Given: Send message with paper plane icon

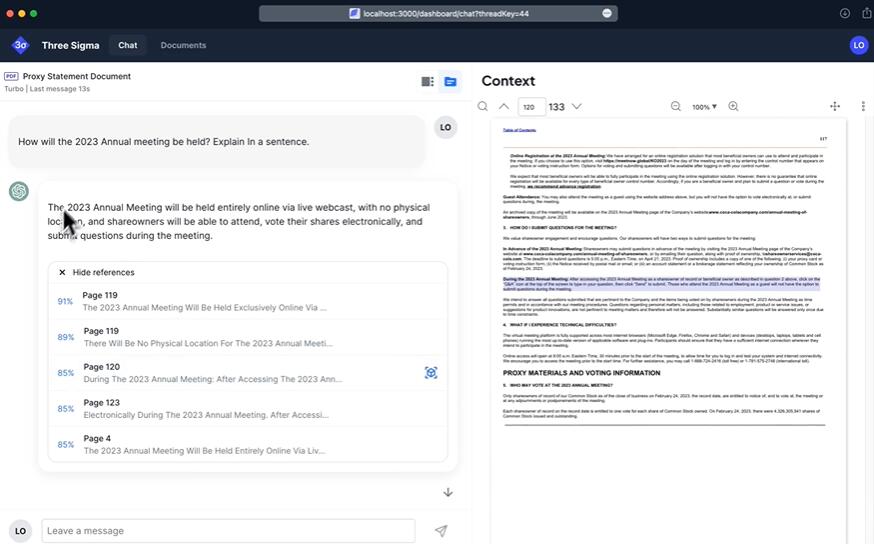Looking at the screenshot, I should (x=440, y=531).
